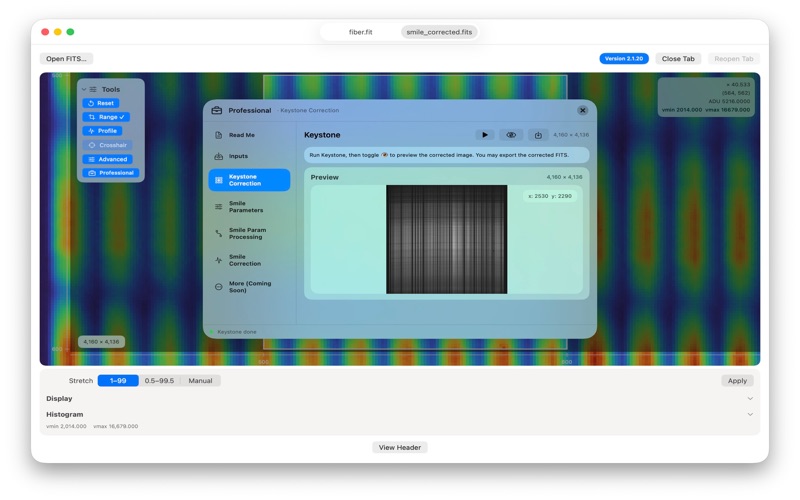Click the Apply button

coord(737,381)
